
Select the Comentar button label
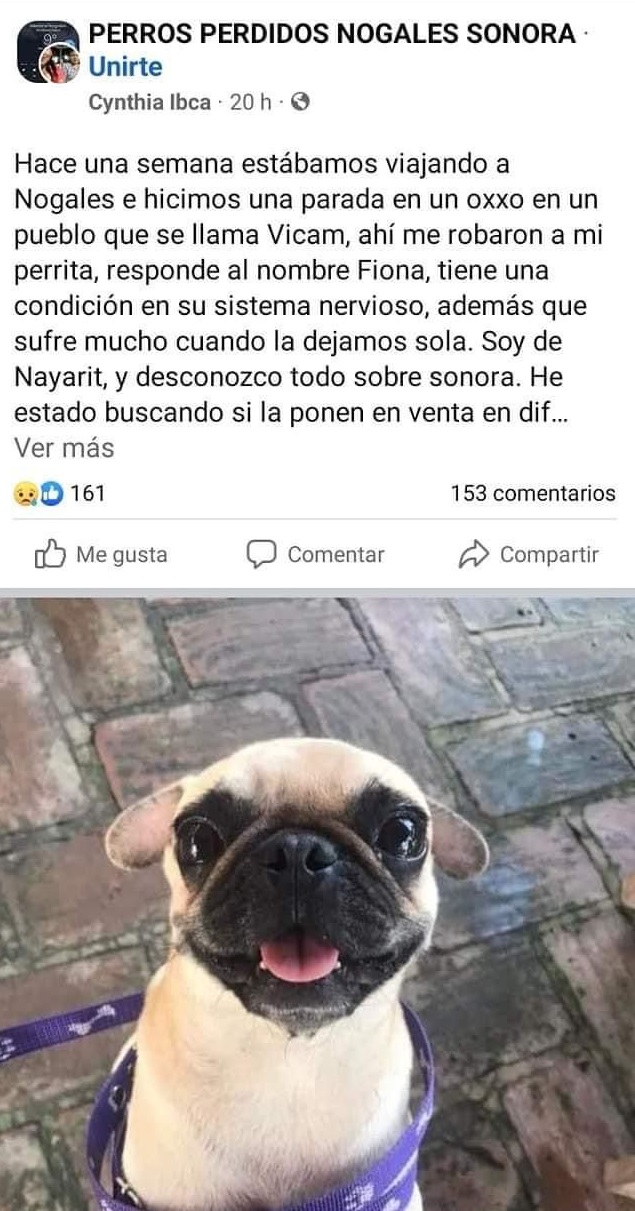coord(336,555)
